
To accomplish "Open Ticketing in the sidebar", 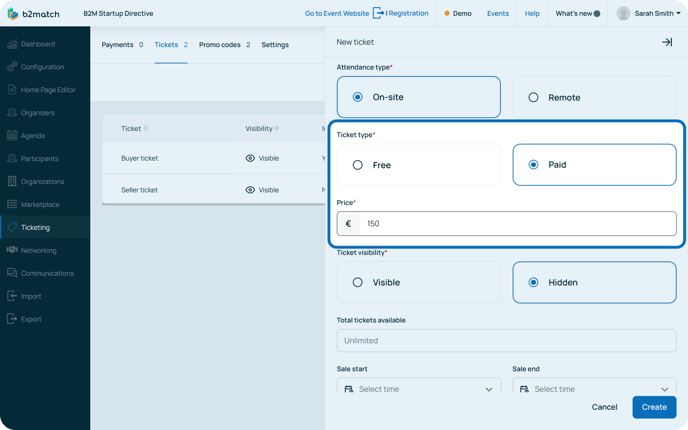I will tap(45, 227).
